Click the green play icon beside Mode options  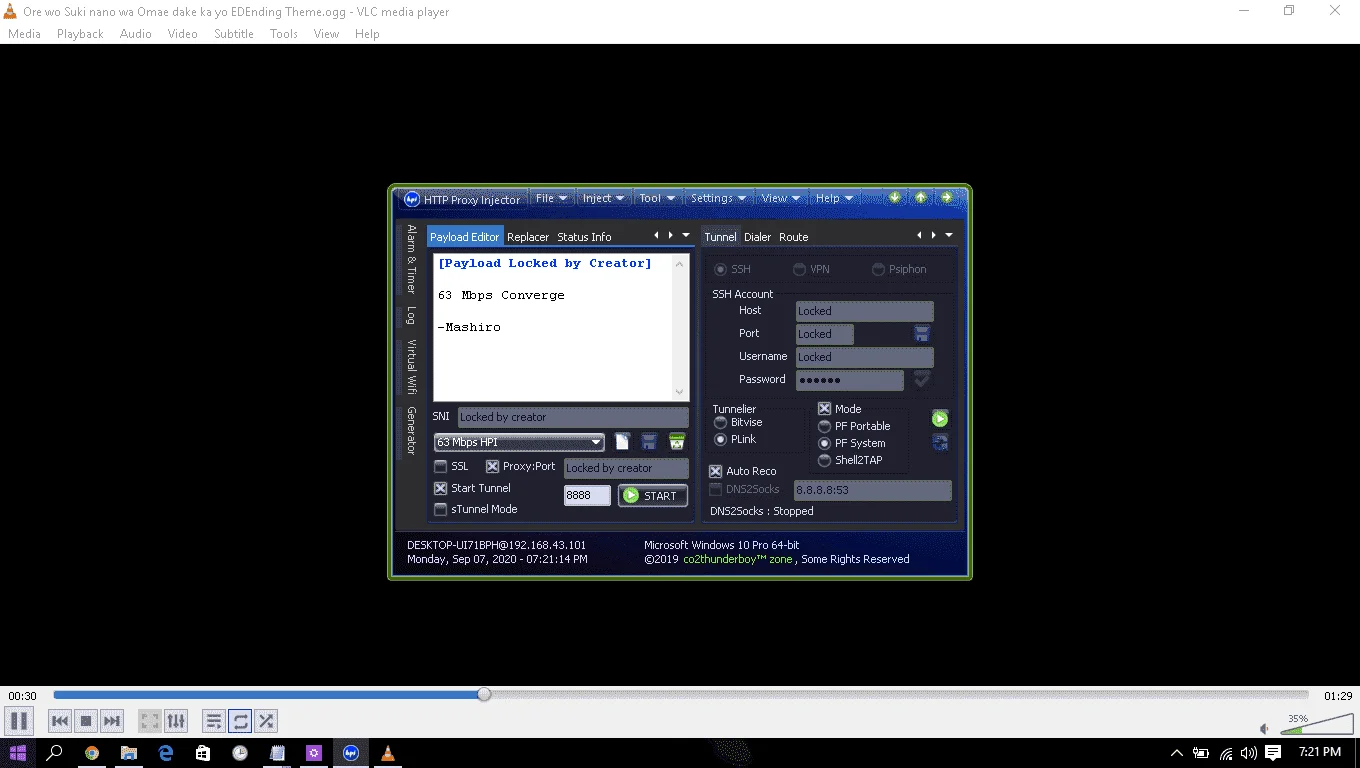pyautogui.click(x=940, y=419)
